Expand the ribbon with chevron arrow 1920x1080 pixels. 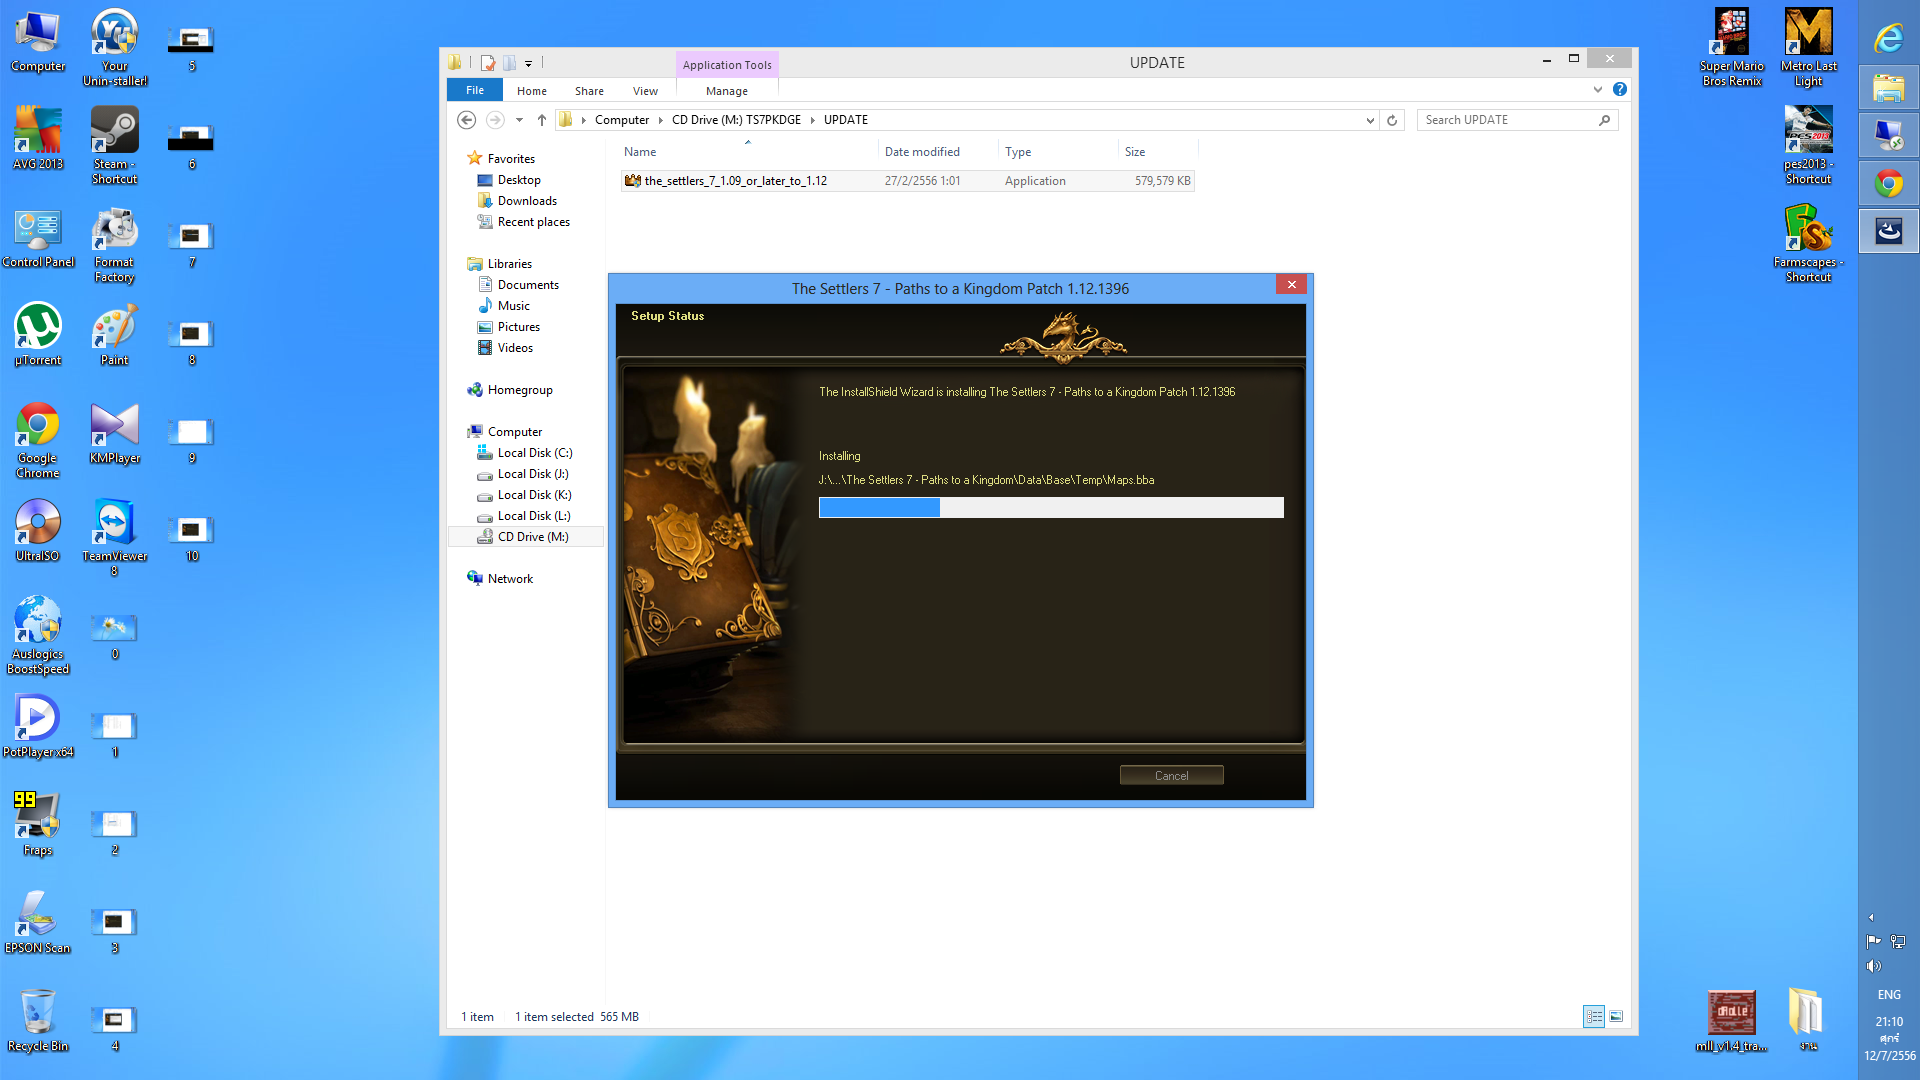tap(1598, 90)
